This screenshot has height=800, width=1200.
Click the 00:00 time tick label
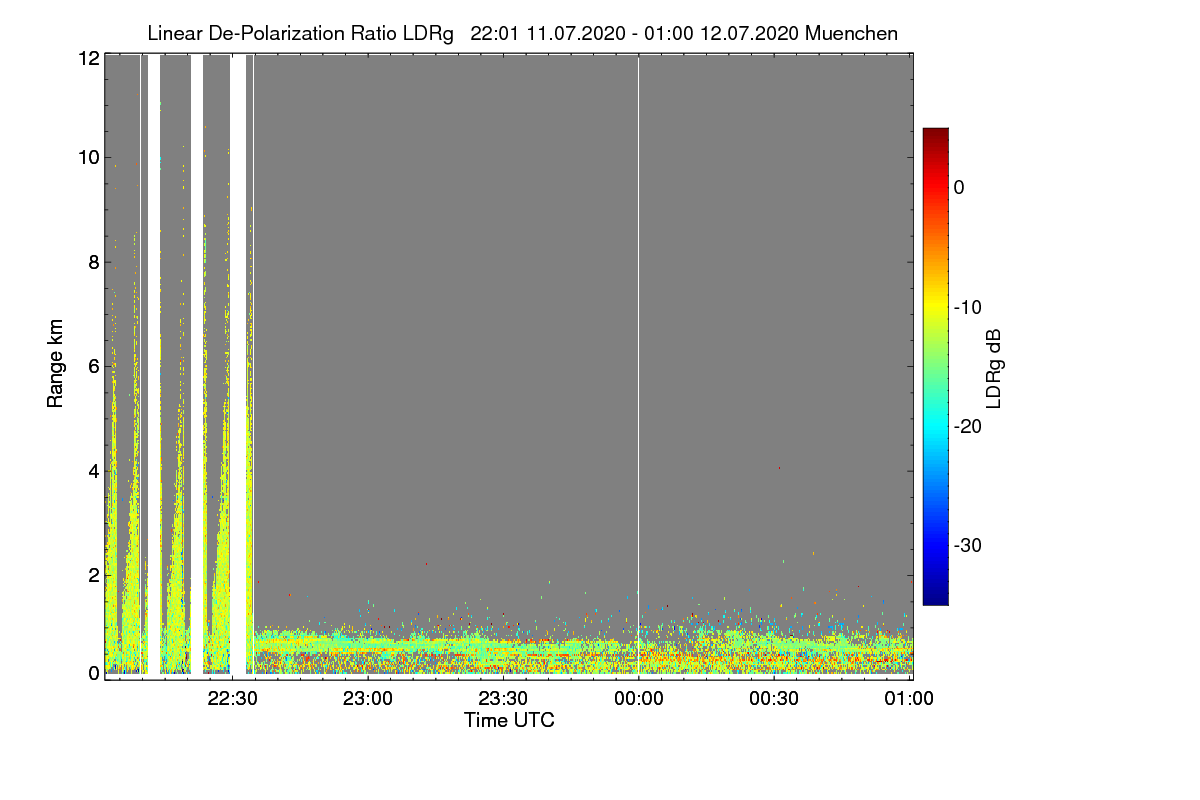[x=639, y=699]
